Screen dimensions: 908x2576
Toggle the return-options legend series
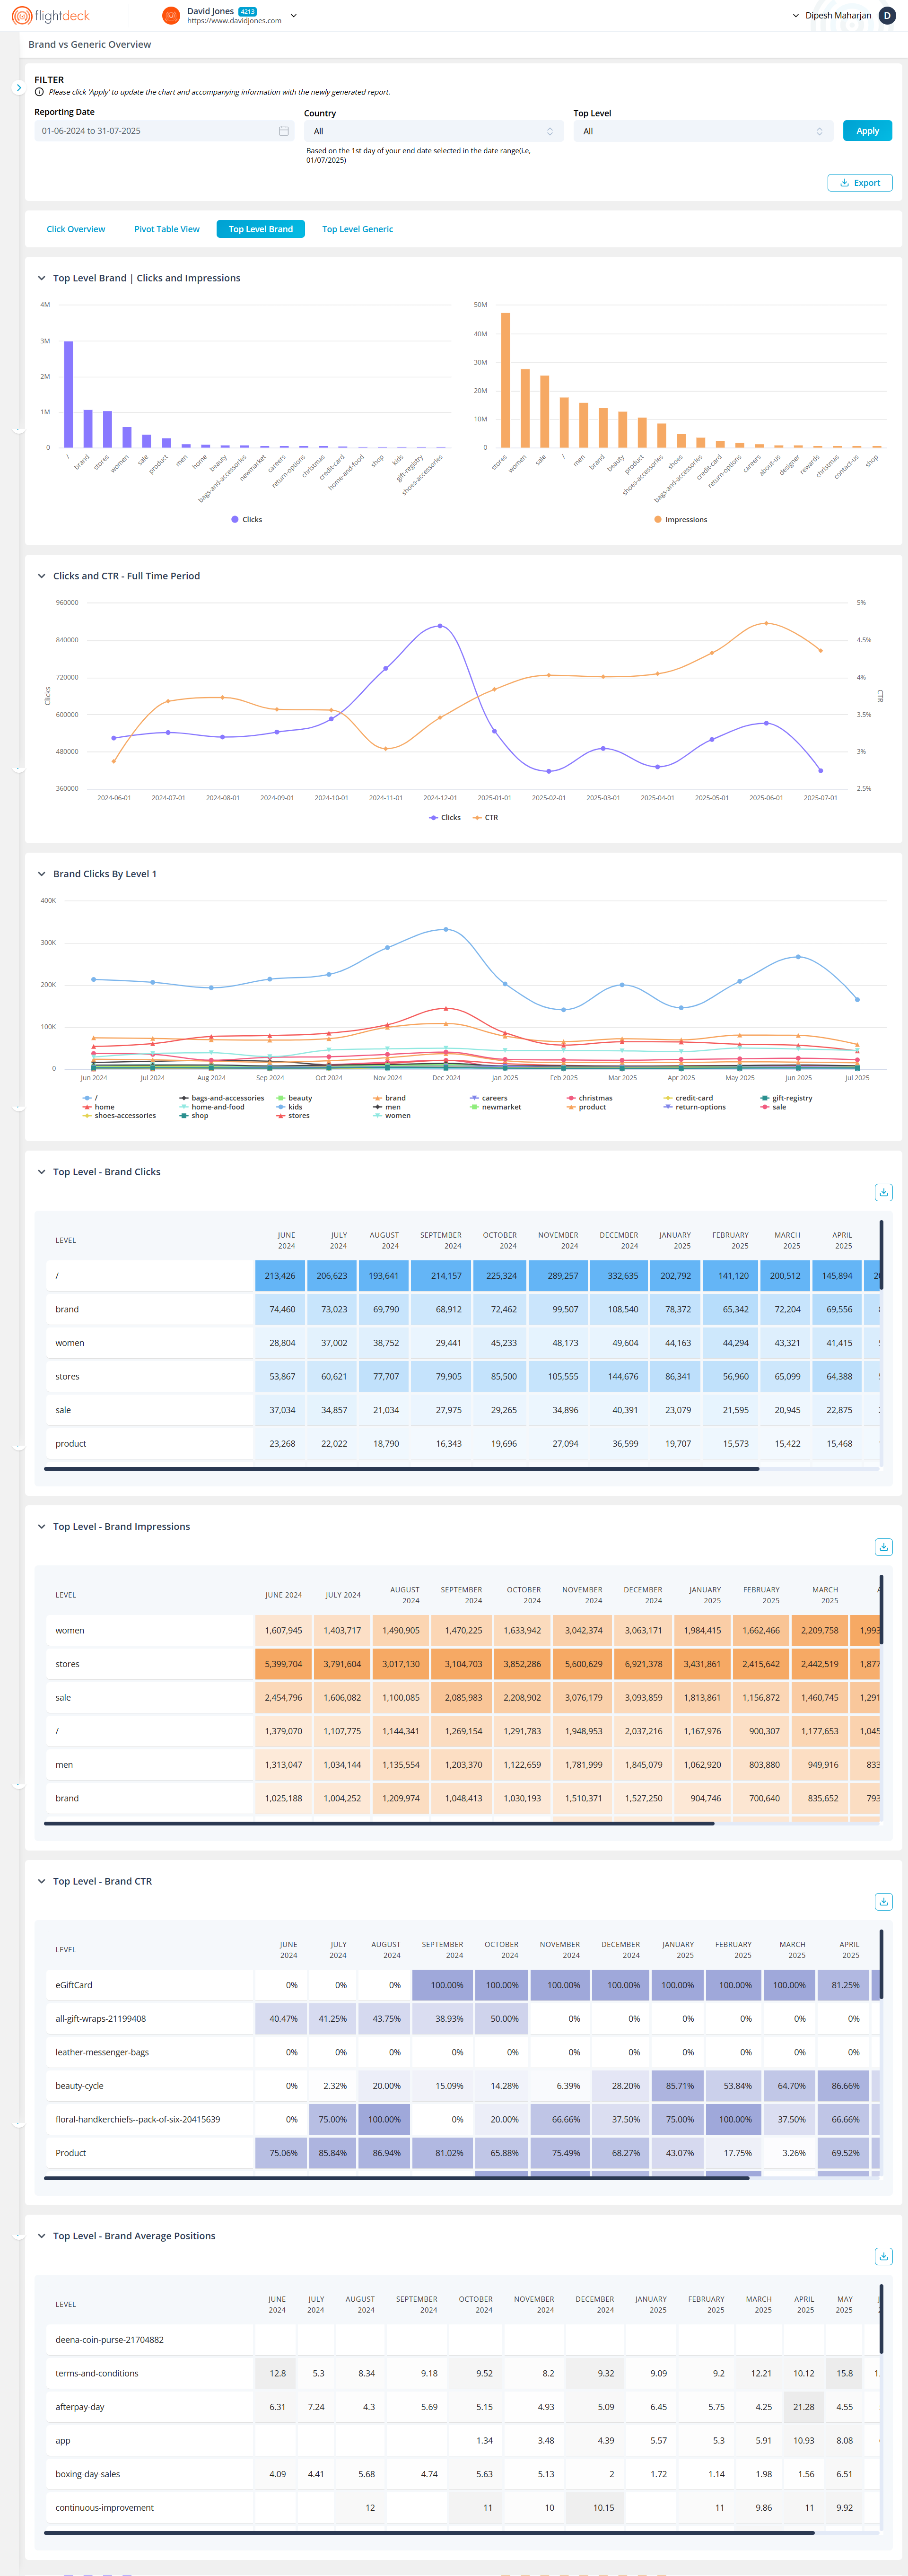695,1107
